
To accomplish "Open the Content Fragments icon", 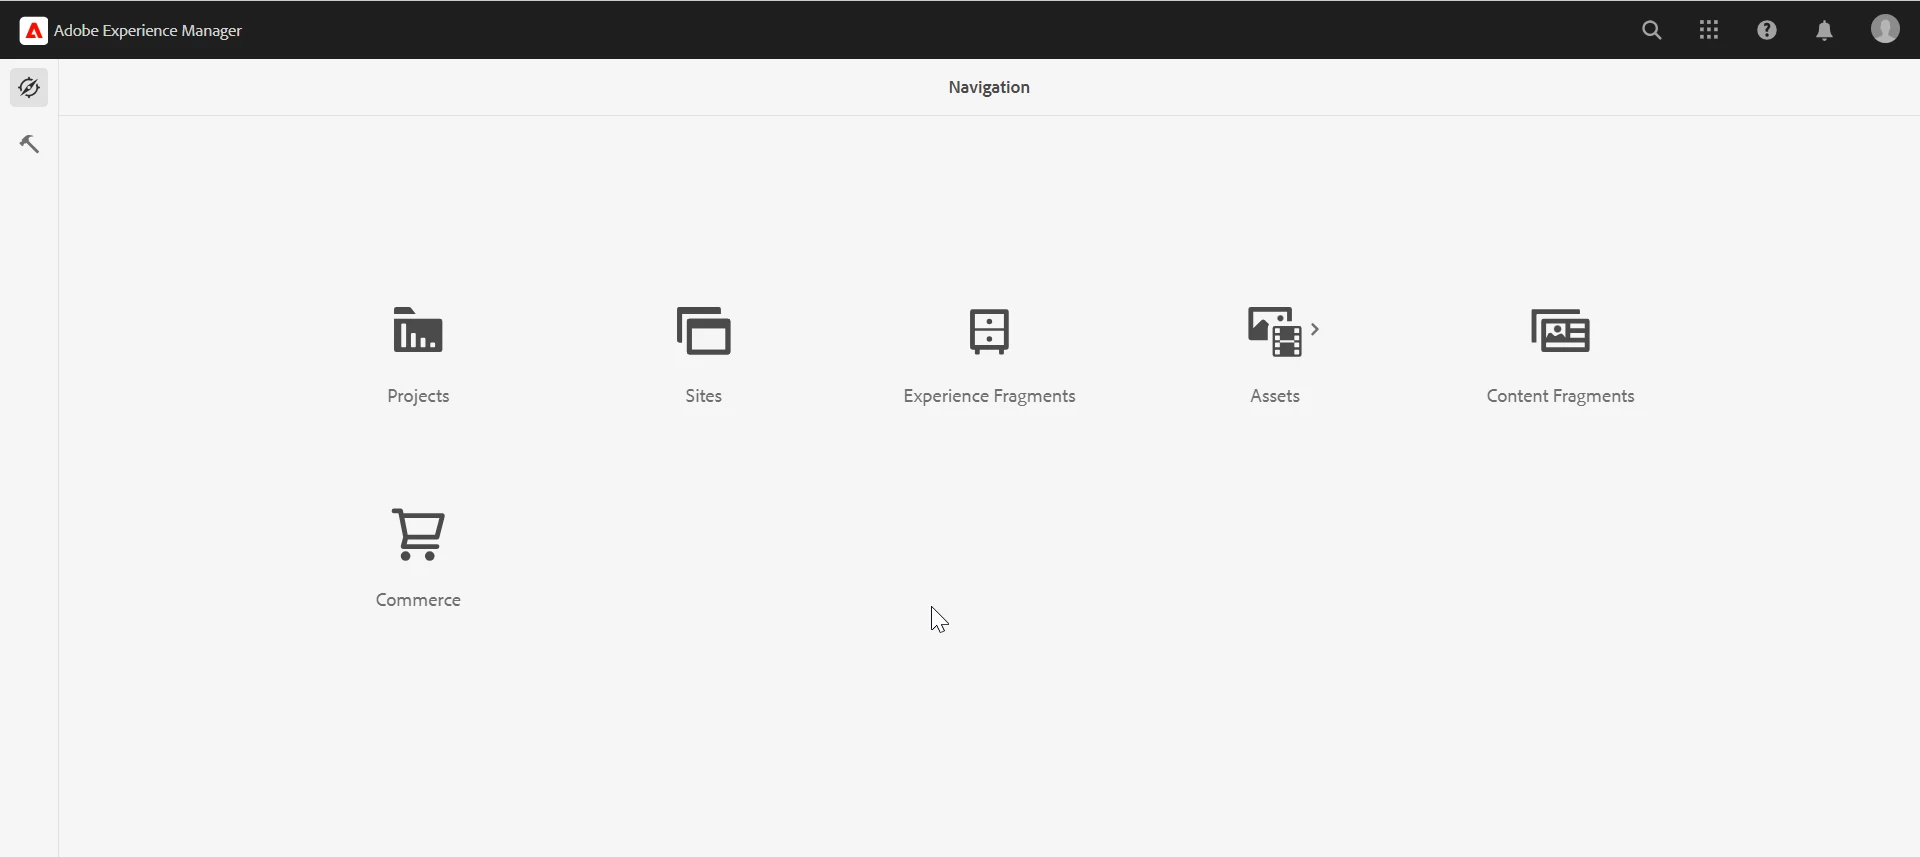I will click(x=1560, y=331).
